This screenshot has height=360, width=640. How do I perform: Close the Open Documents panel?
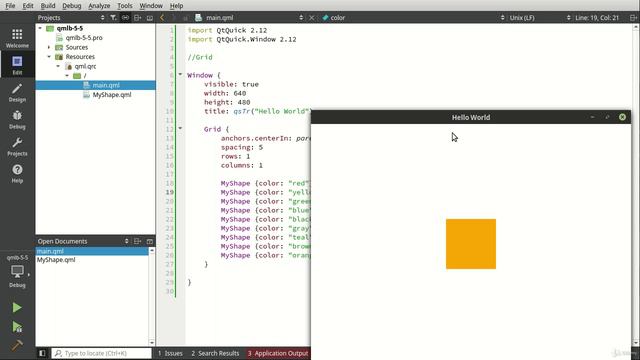click(x=150, y=241)
